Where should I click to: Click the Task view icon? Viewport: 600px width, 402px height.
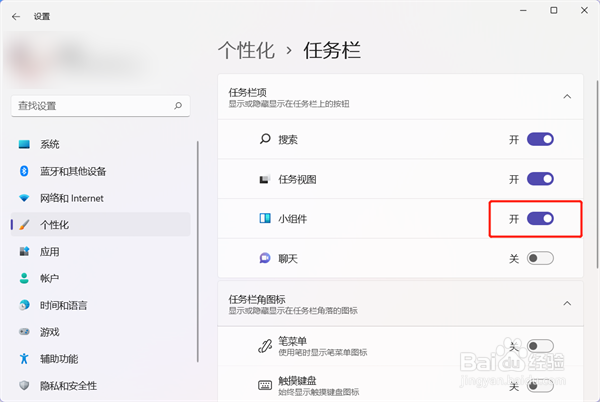coord(265,179)
